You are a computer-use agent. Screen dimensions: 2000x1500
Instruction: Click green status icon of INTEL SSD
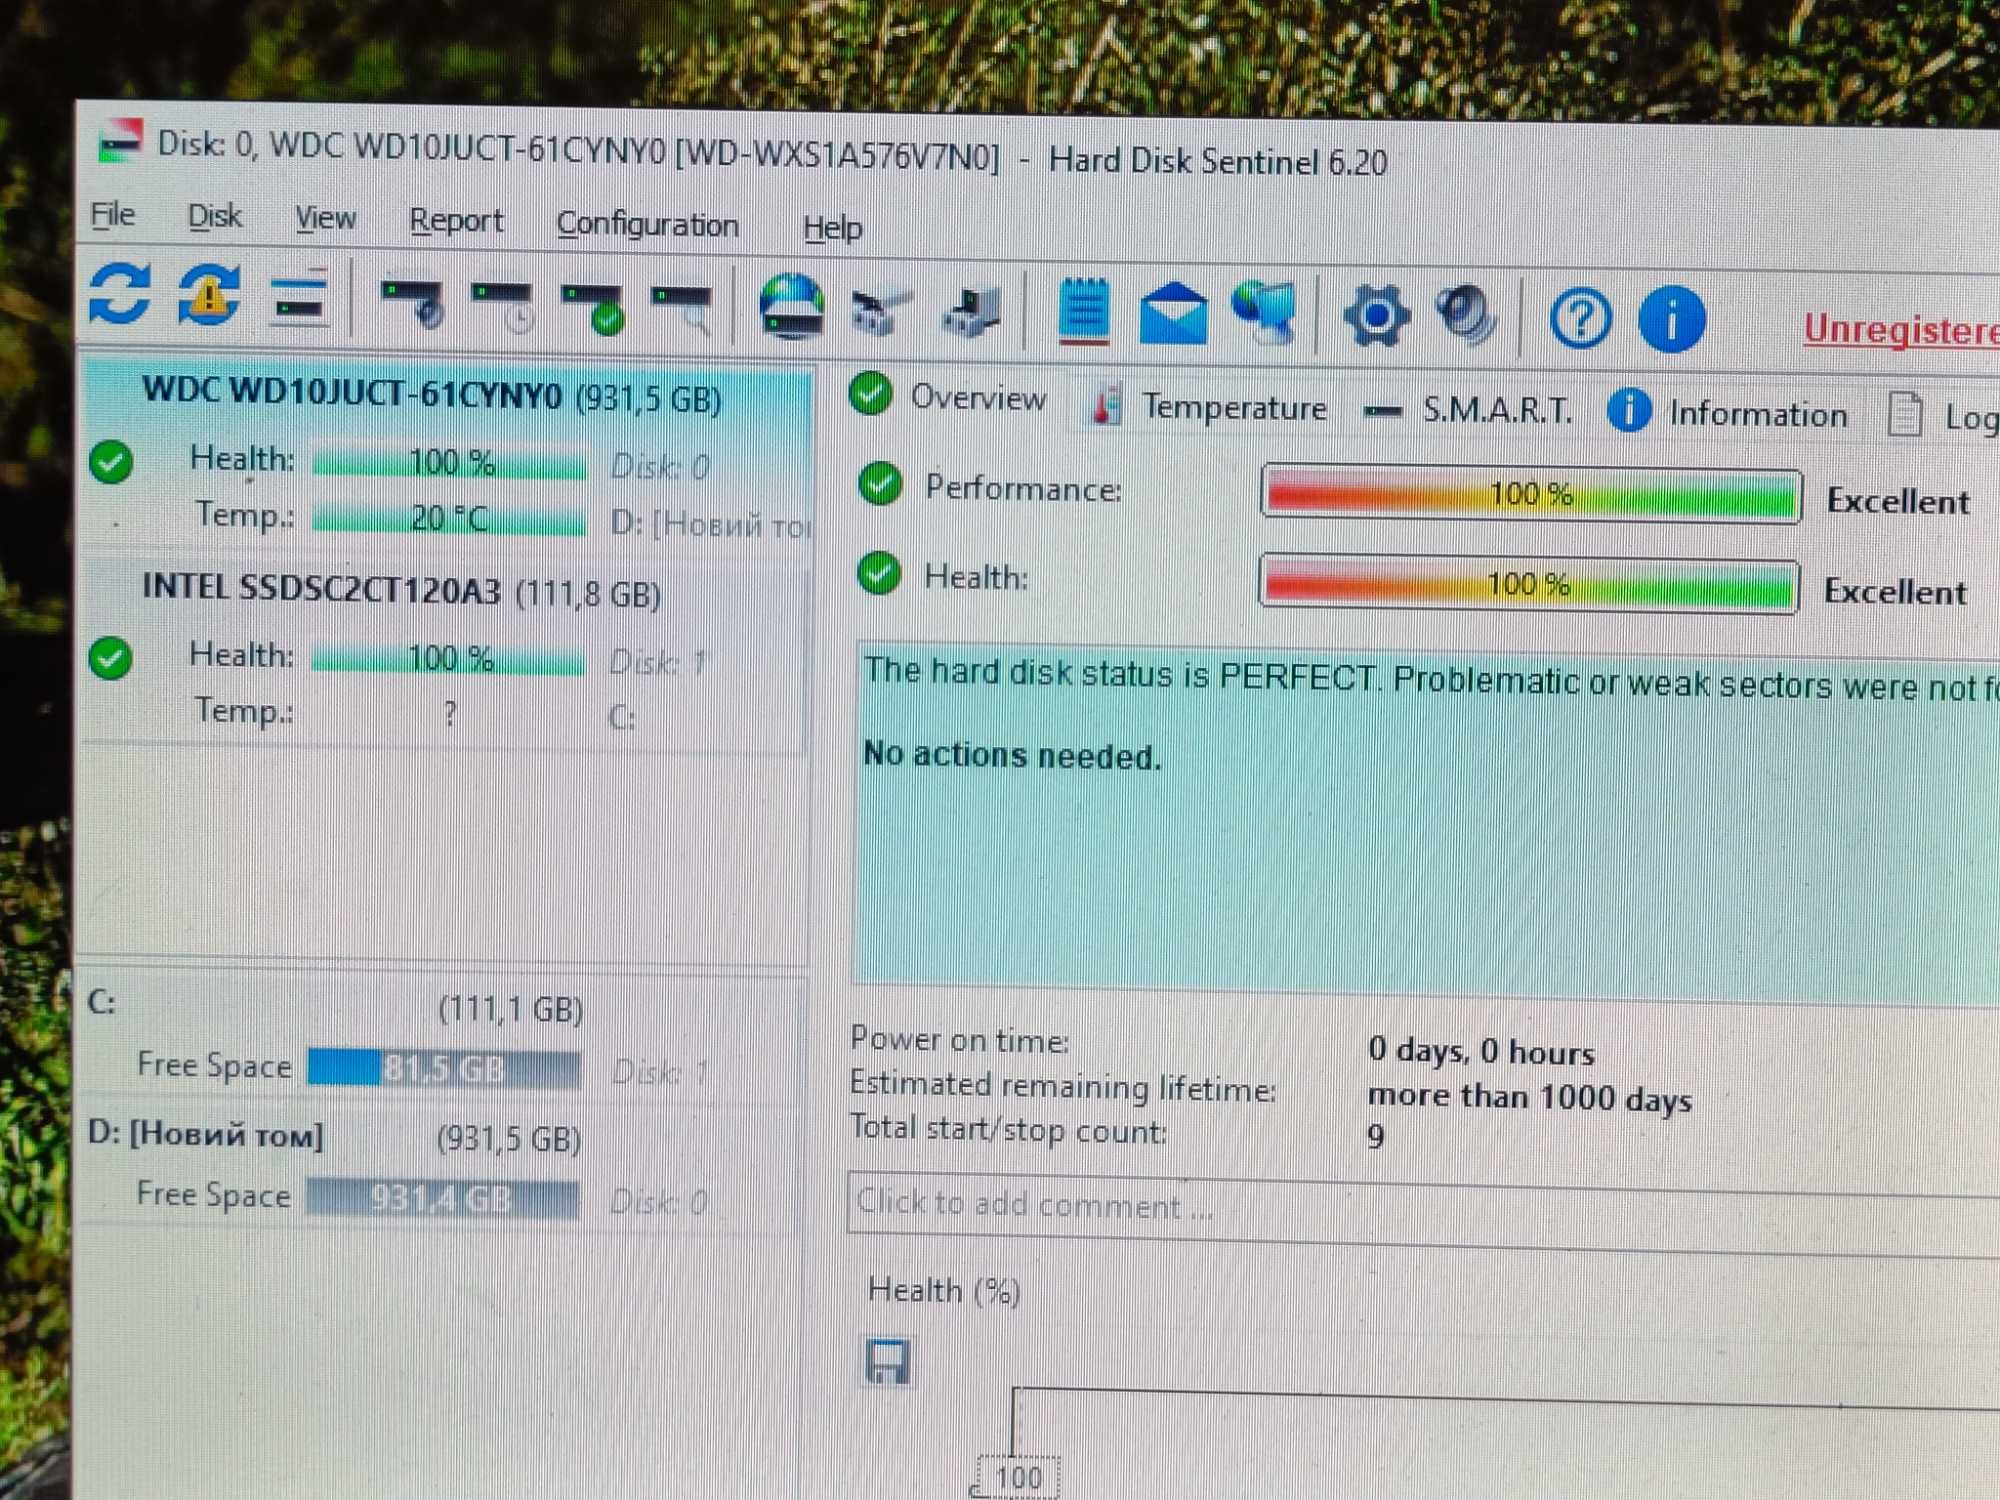pyautogui.click(x=110, y=658)
